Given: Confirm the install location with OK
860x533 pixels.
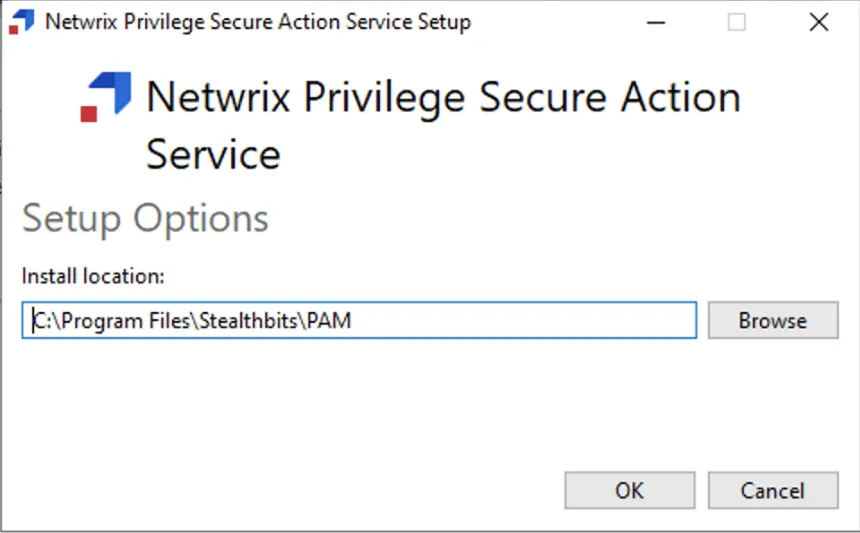Looking at the screenshot, I should click(x=630, y=490).
